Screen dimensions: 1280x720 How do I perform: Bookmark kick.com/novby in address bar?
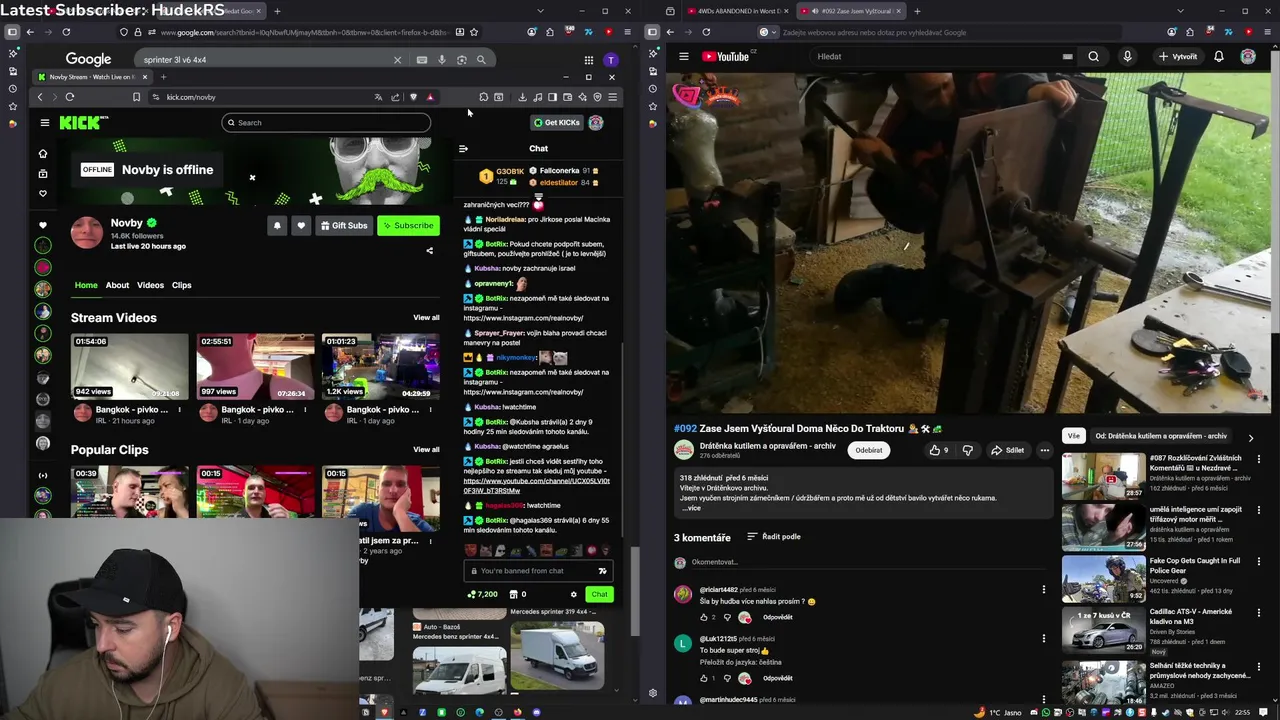136,97
